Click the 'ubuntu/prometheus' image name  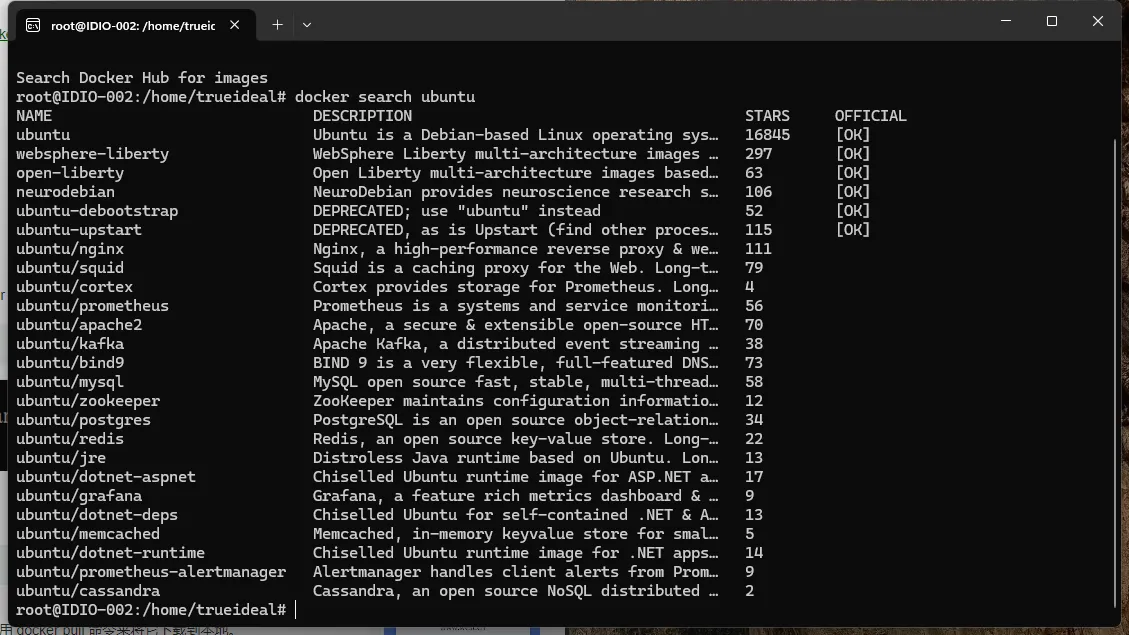(92, 306)
